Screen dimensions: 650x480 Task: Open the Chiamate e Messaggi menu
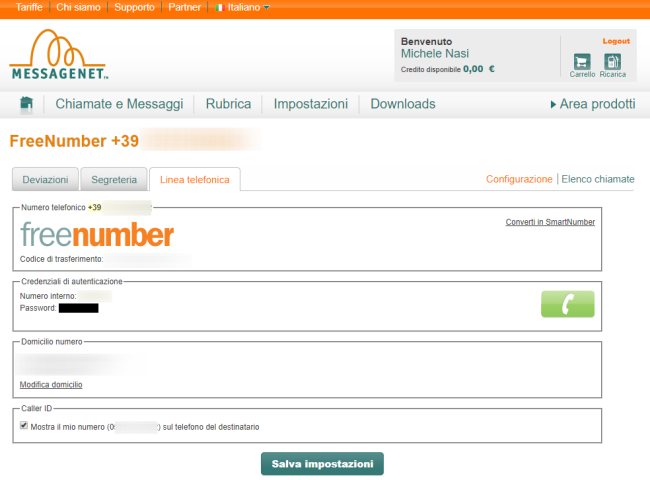coord(119,104)
